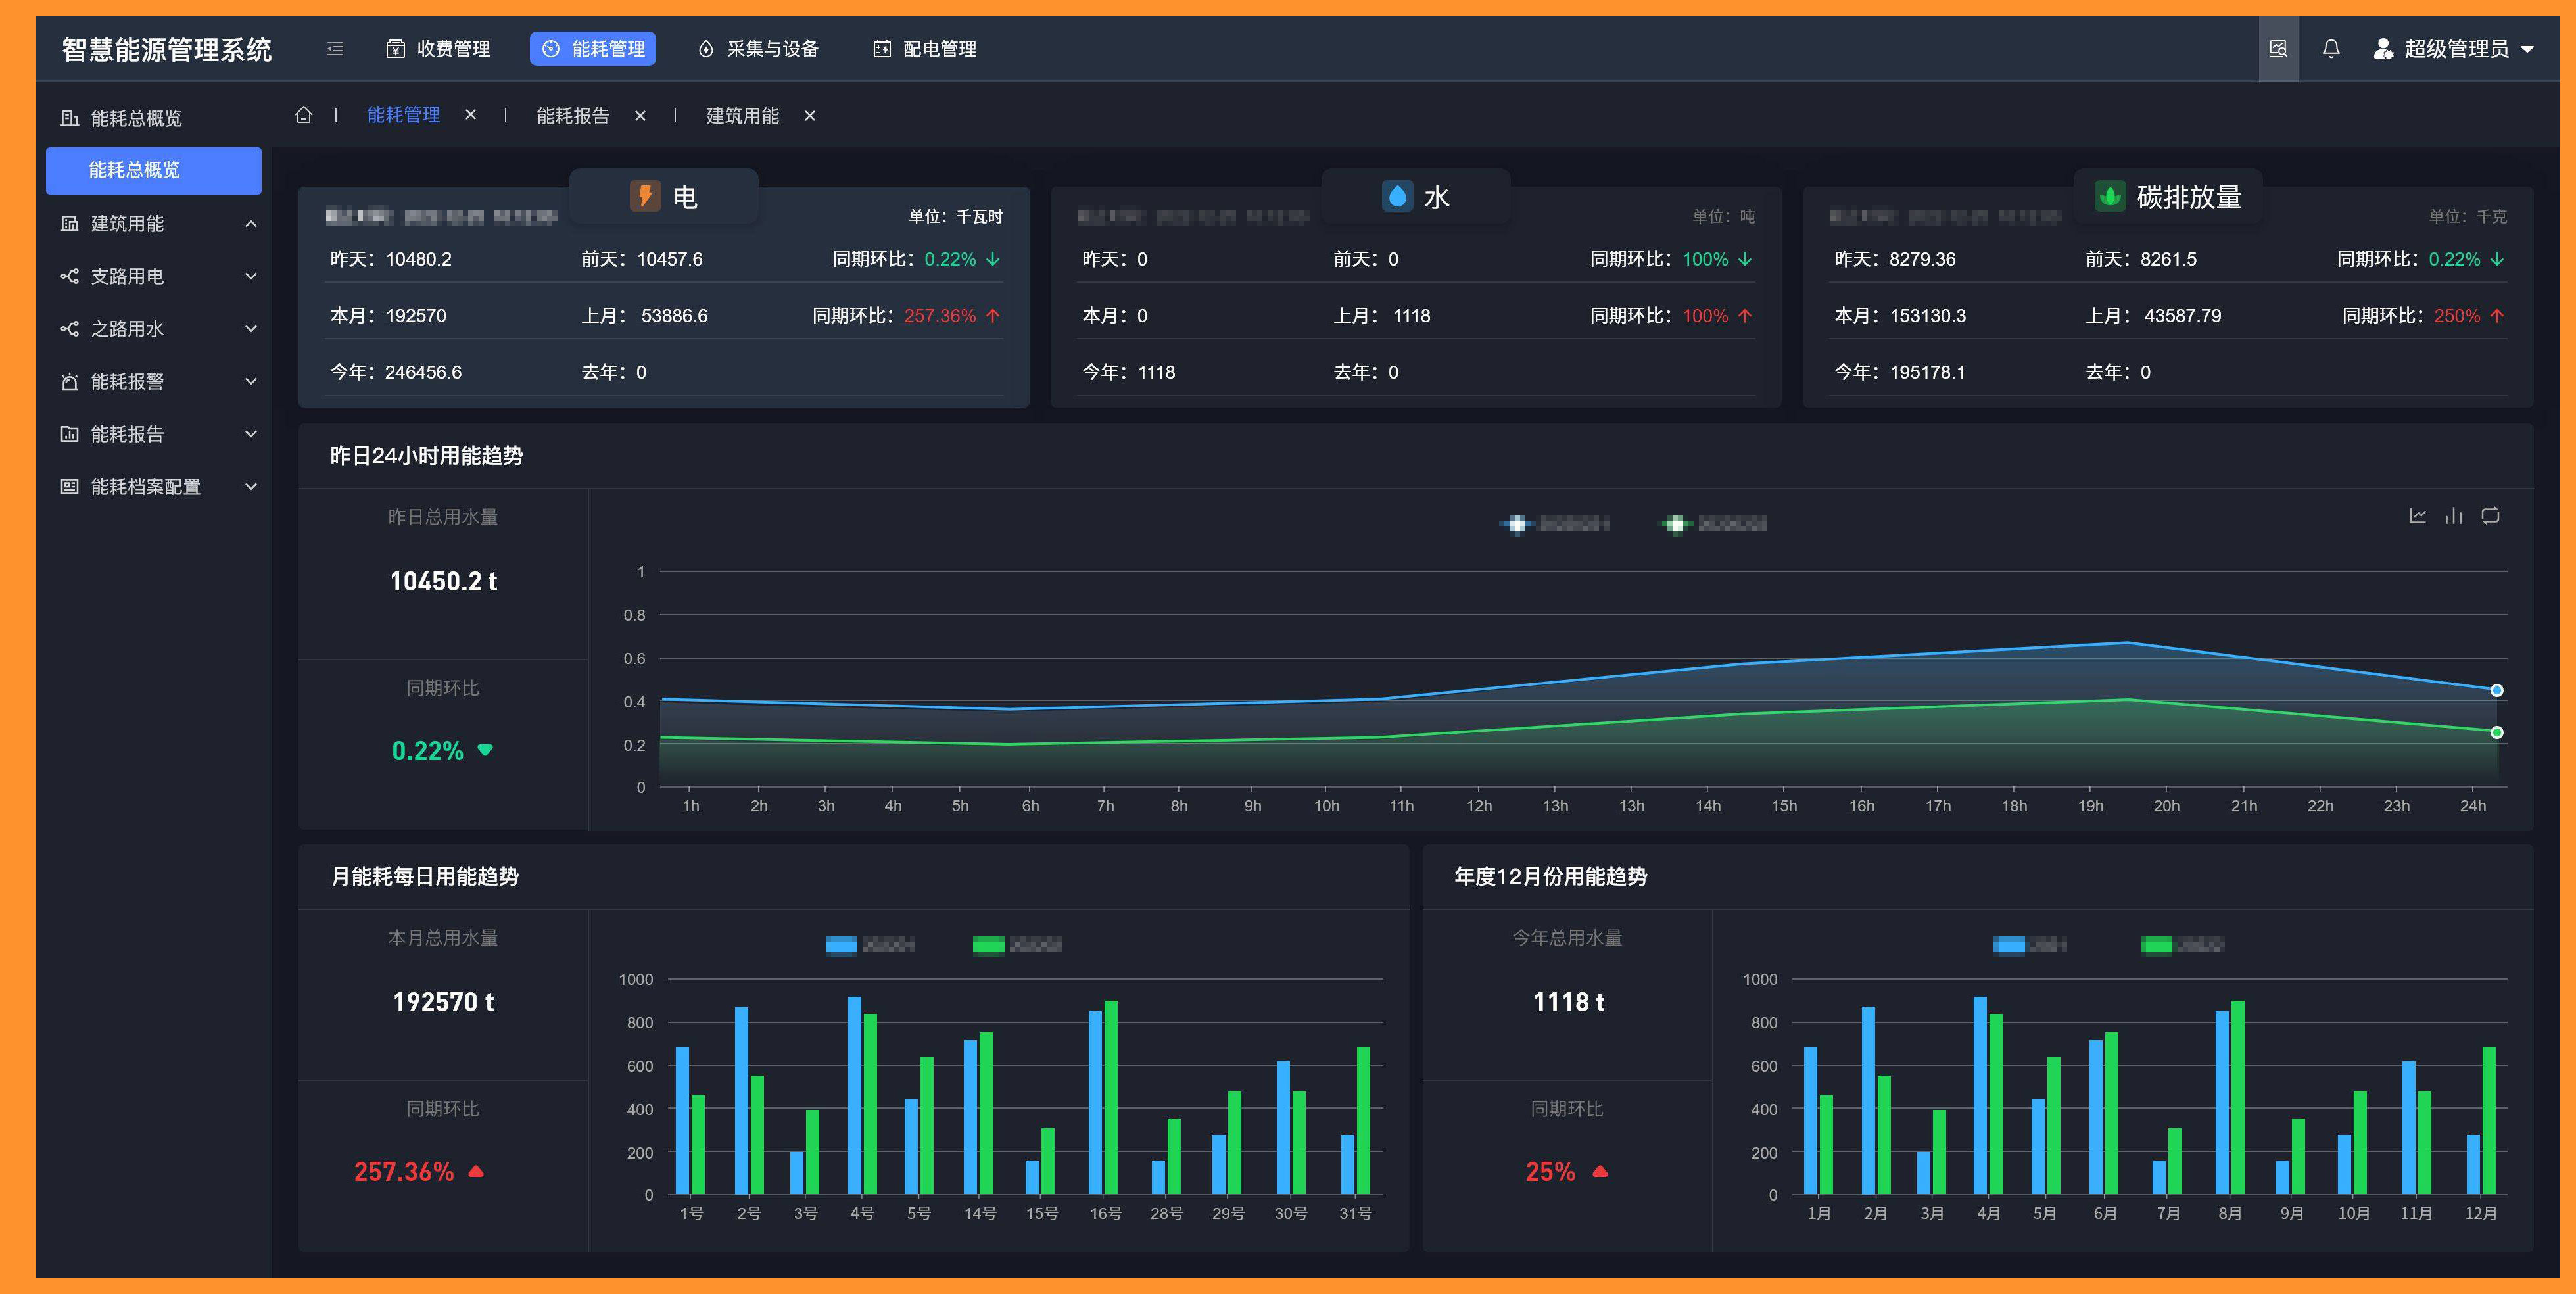The image size is (2576, 1294).
Task: Open the 超级管理员 user dropdown
Action: (x=2455, y=48)
